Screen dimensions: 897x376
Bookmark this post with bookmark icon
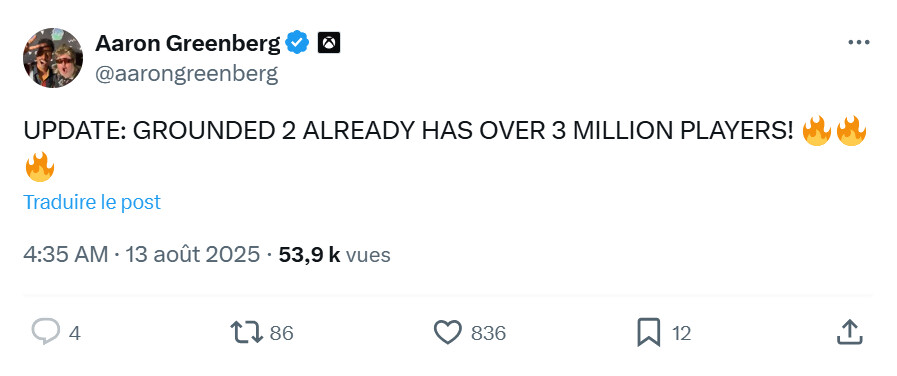(649, 332)
